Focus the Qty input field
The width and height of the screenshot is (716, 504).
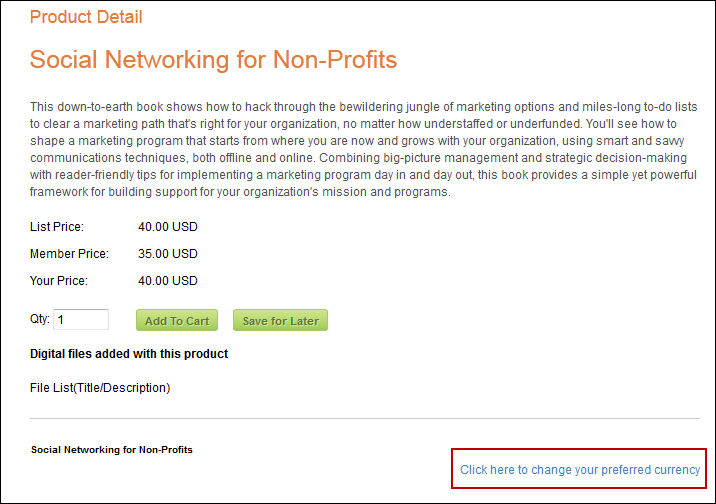81,320
